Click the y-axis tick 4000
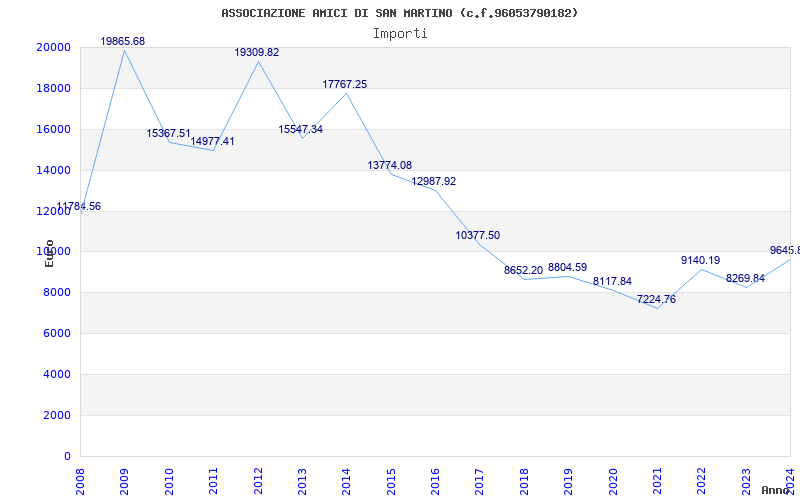This screenshot has height=500, width=800. pos(56,374)
